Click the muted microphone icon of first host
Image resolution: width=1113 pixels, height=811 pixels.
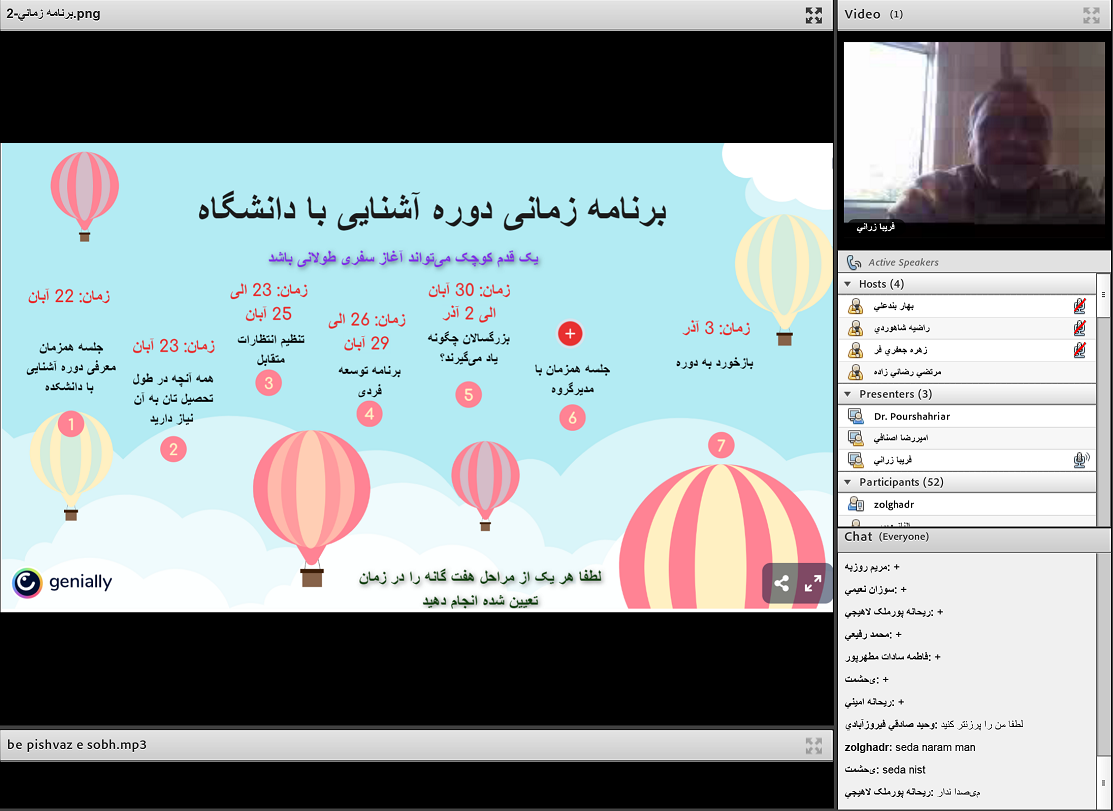click(1079, 306)
